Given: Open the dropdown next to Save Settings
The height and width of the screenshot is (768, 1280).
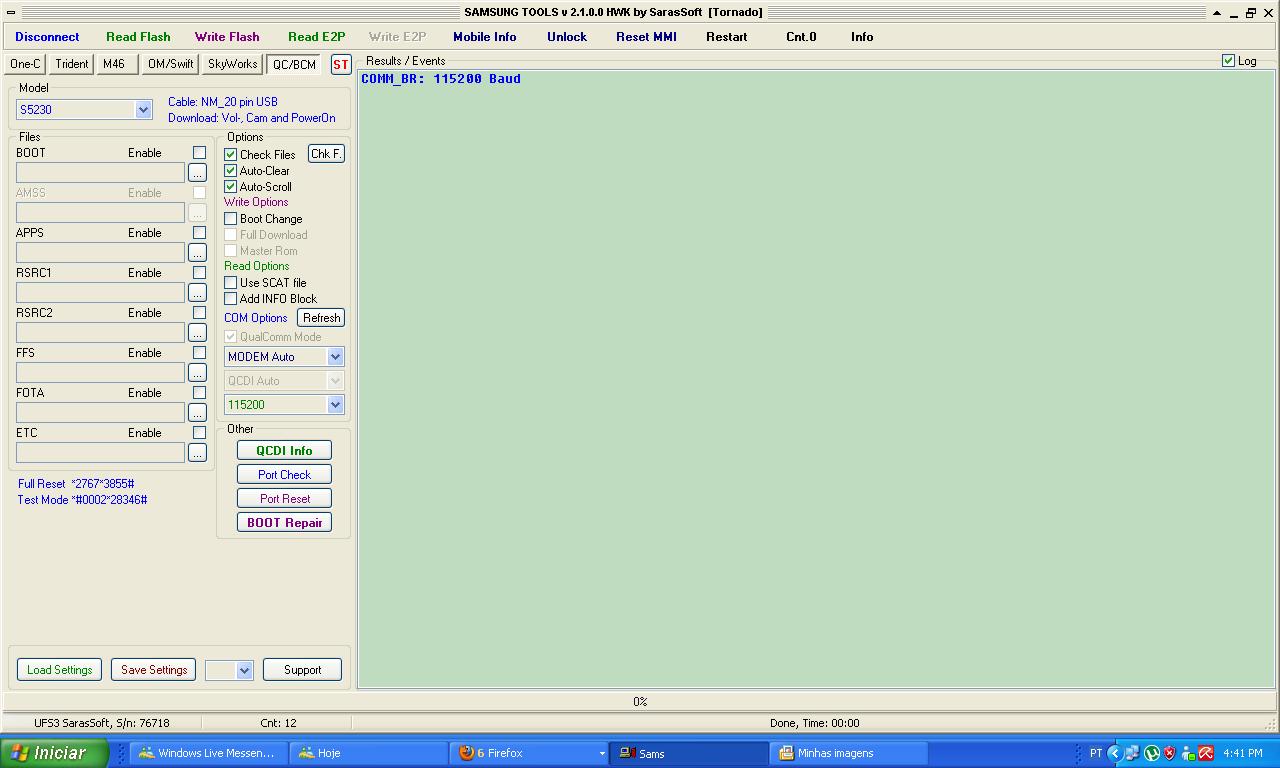Looking at the screenshot, I should pos(244,670).
